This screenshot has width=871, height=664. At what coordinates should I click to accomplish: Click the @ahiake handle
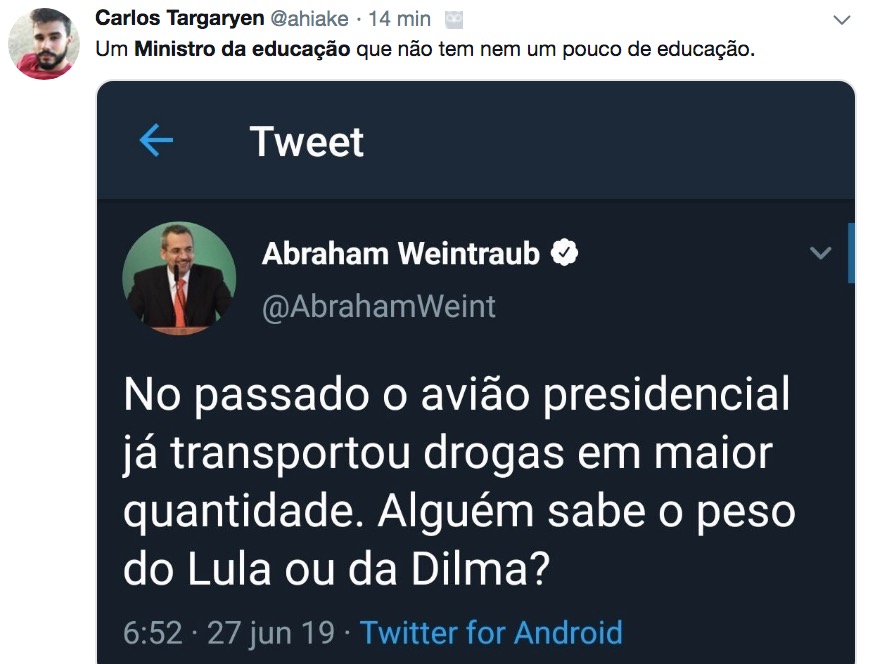(309, 19)
